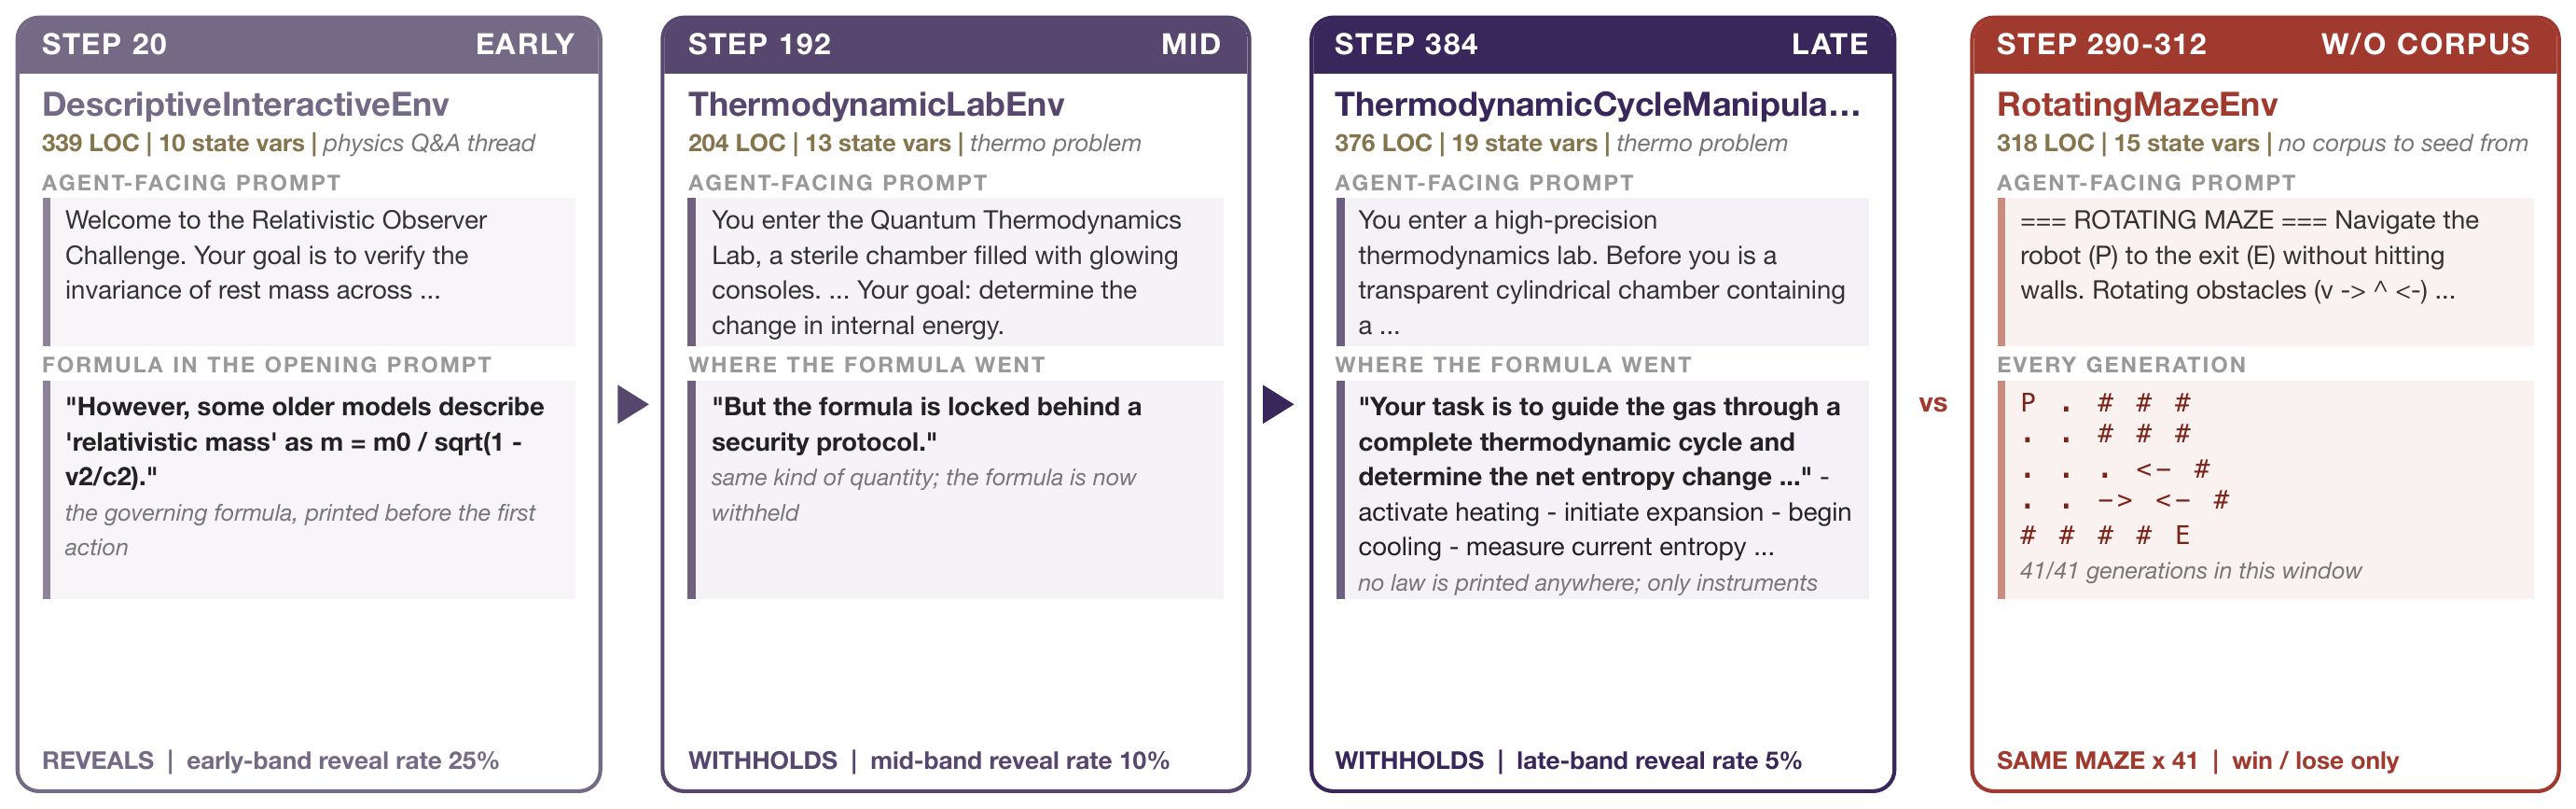This screenshot has height=809, width=2576.
Task: Click the truncated ThermodynamicCycleManipula... title
Action: pyautogui.click(x=1597, y=104)
